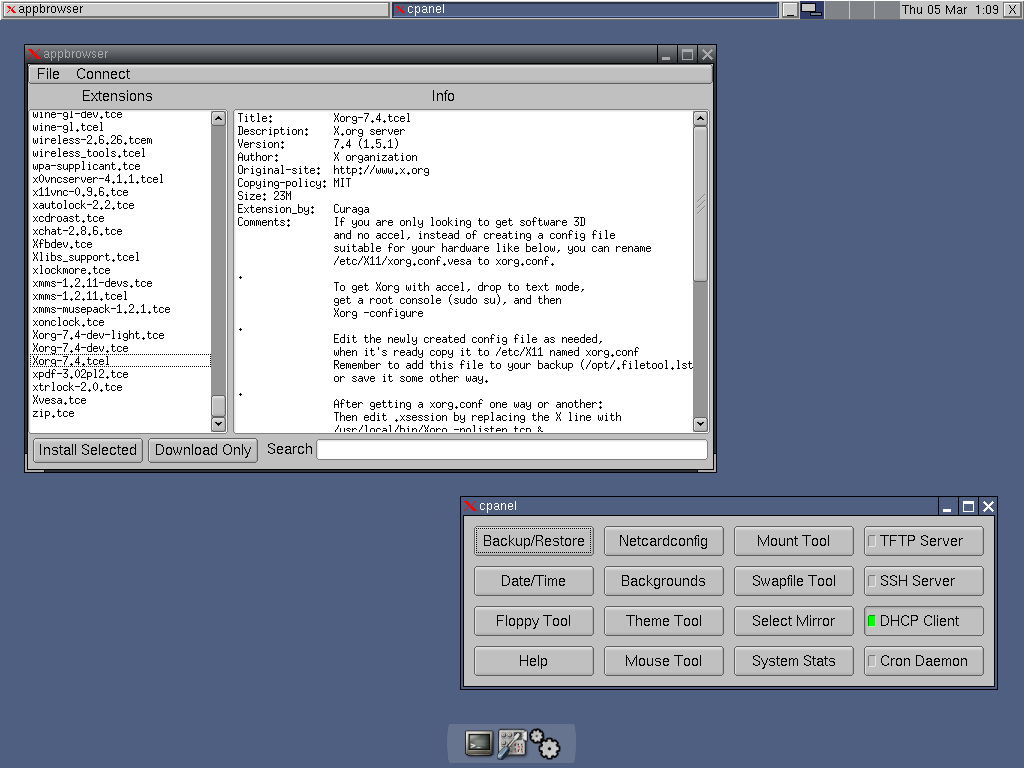Click the extensions list scrollbar thumb
Viewport: 1024px width, 768px height.
219,406
